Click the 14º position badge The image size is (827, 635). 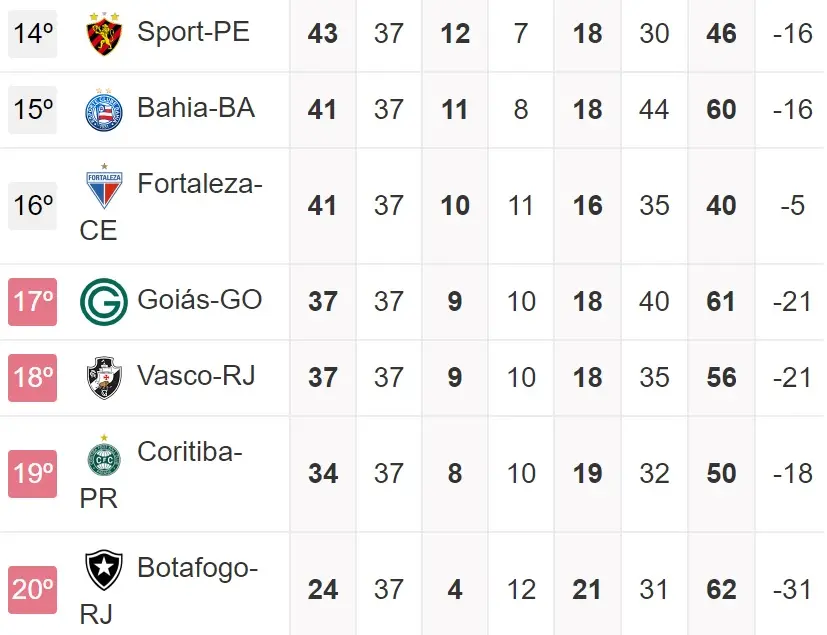point(33,33)
